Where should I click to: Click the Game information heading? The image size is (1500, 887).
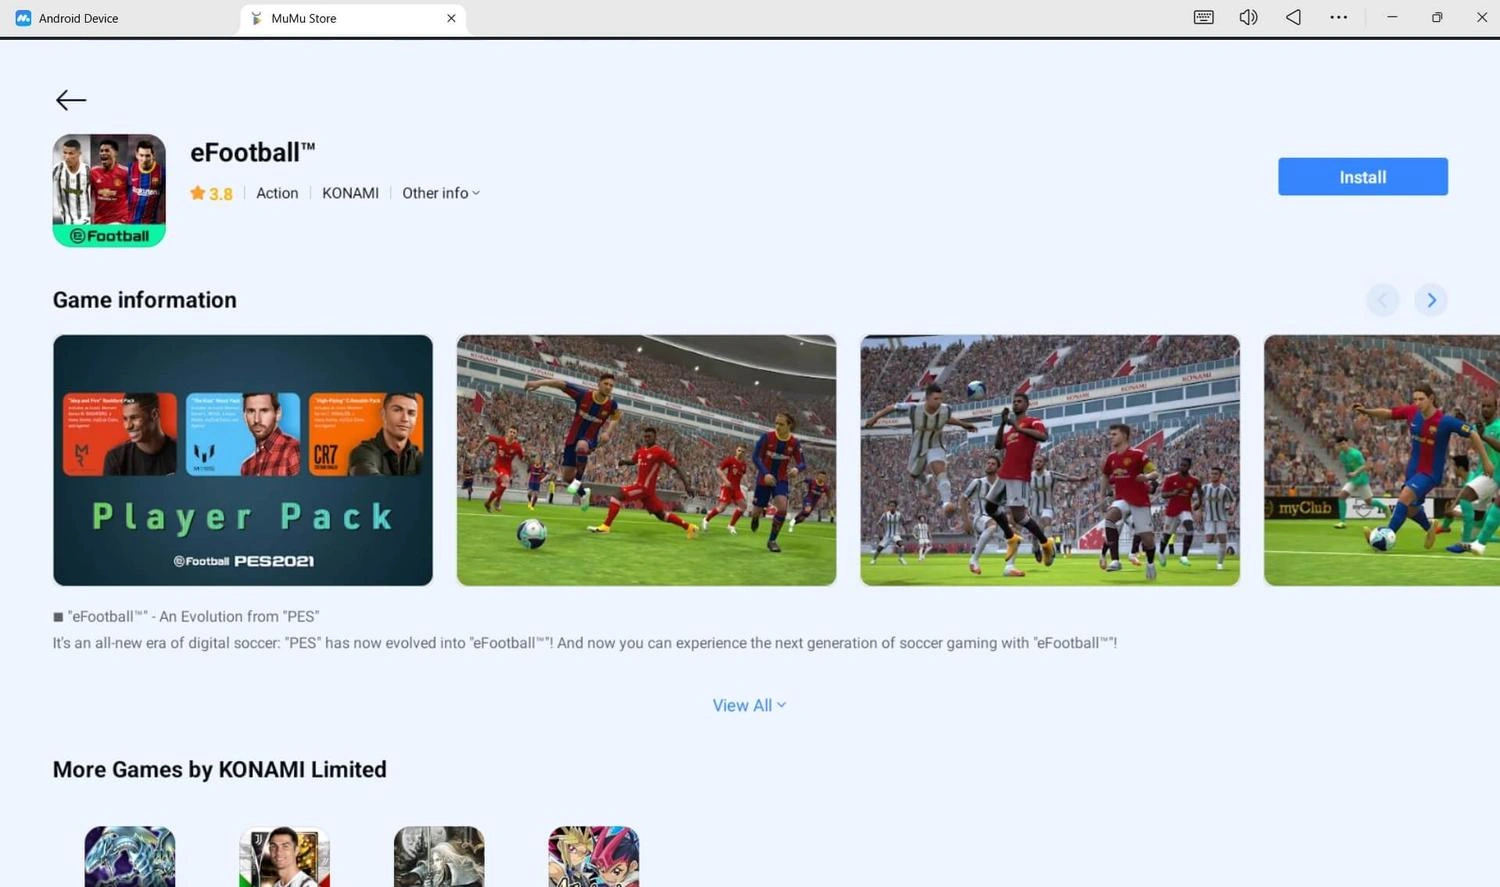coord(145,300)
